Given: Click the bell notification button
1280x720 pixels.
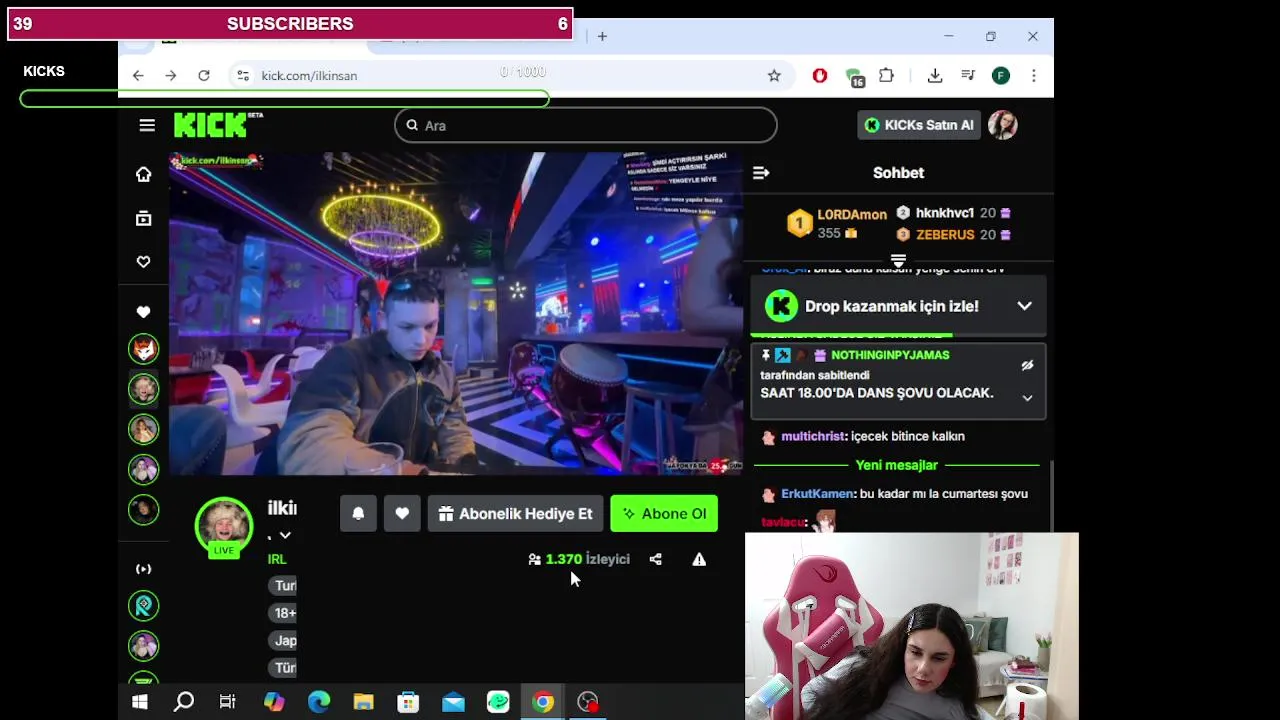Looking at the screenshot, I should pyautogui.click(x=358, y=514).
